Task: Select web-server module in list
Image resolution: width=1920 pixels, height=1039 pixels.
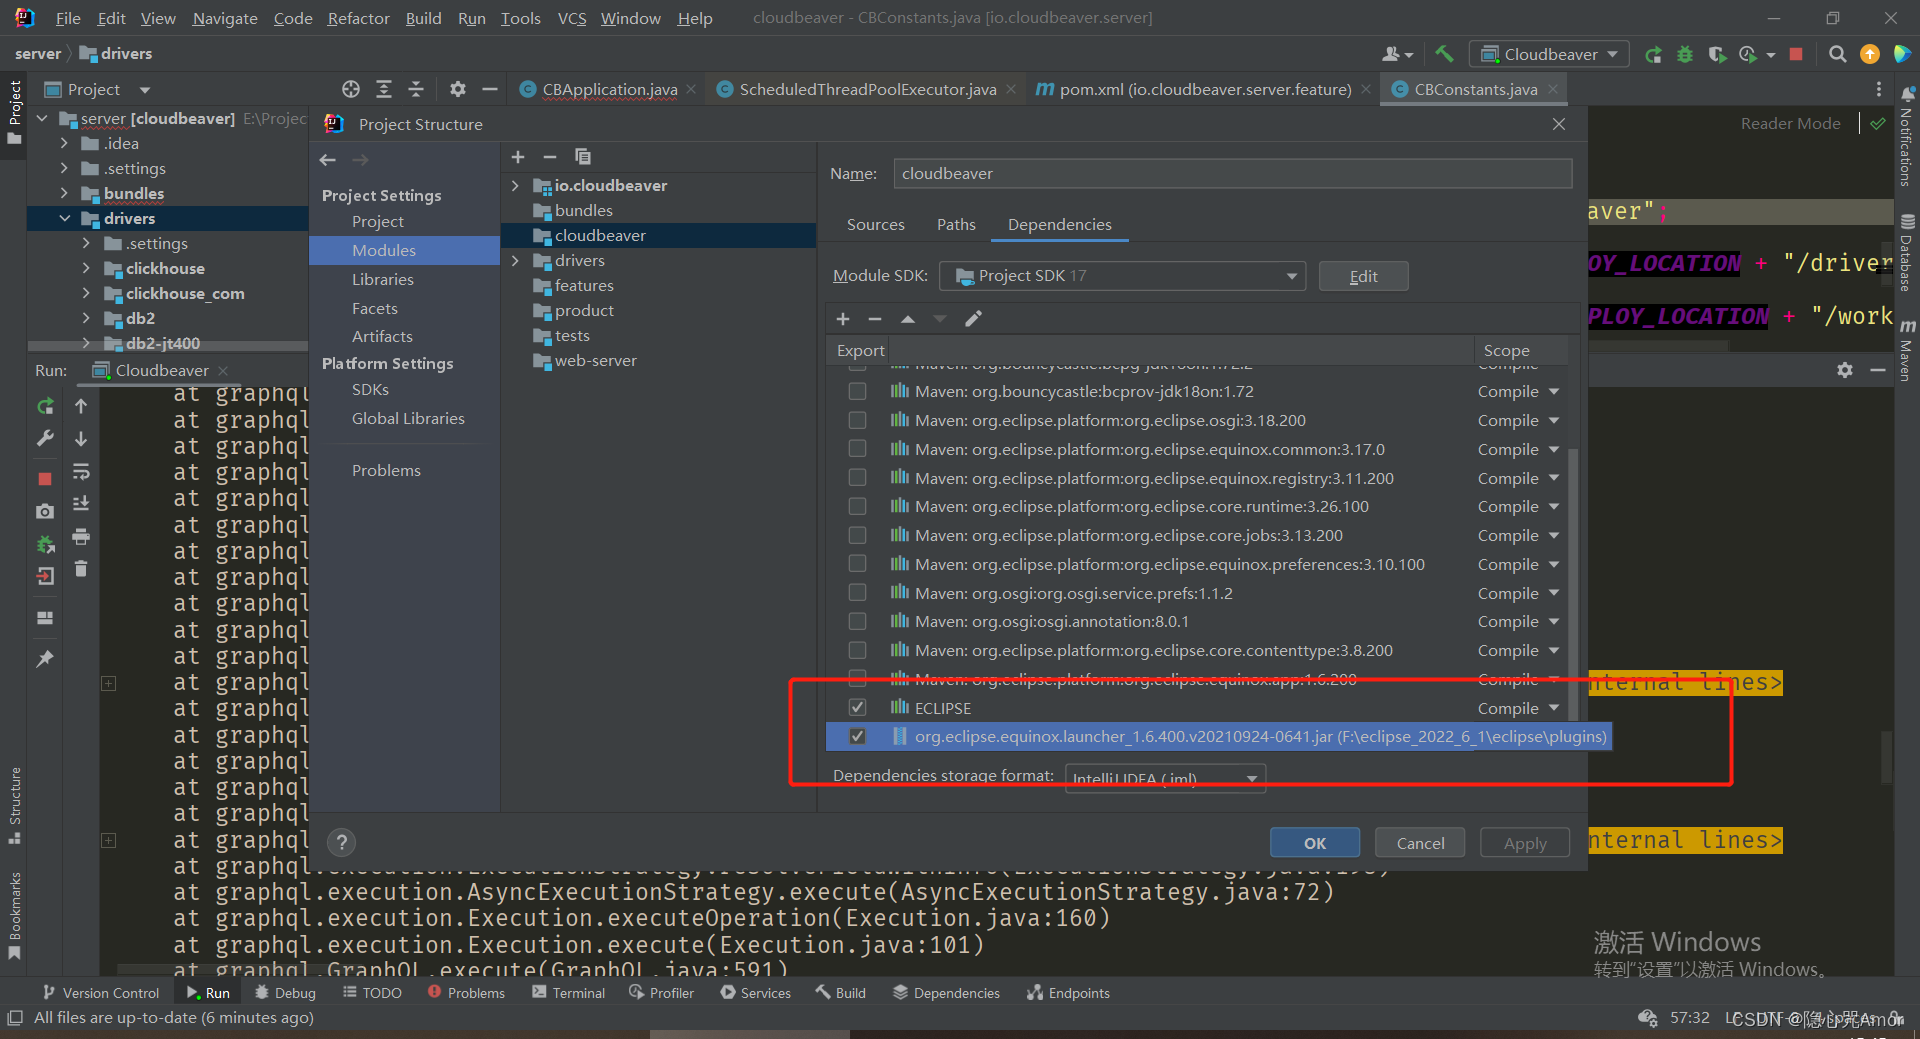Action: 595,361
